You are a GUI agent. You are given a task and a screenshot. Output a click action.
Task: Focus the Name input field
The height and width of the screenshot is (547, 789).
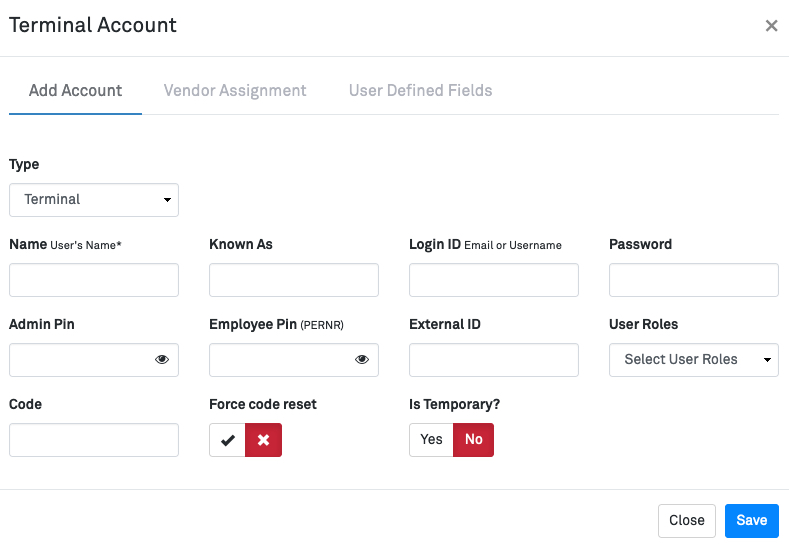[94, 280]
